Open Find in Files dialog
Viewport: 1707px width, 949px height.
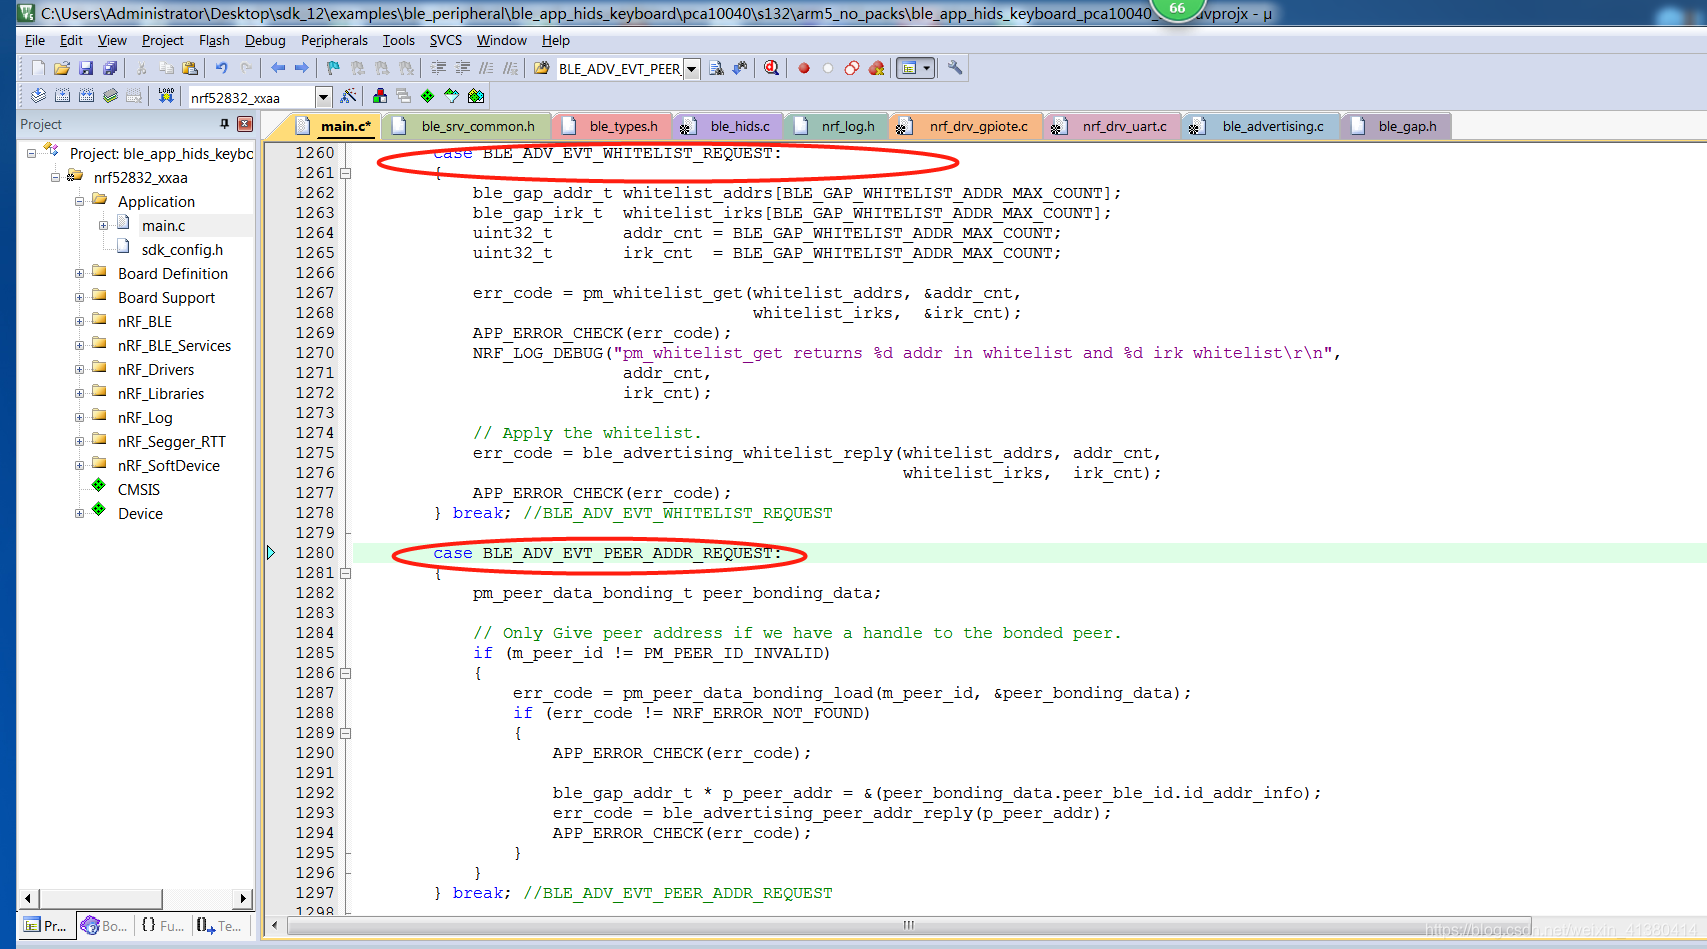pyautogui.click(x=541, y=68)
